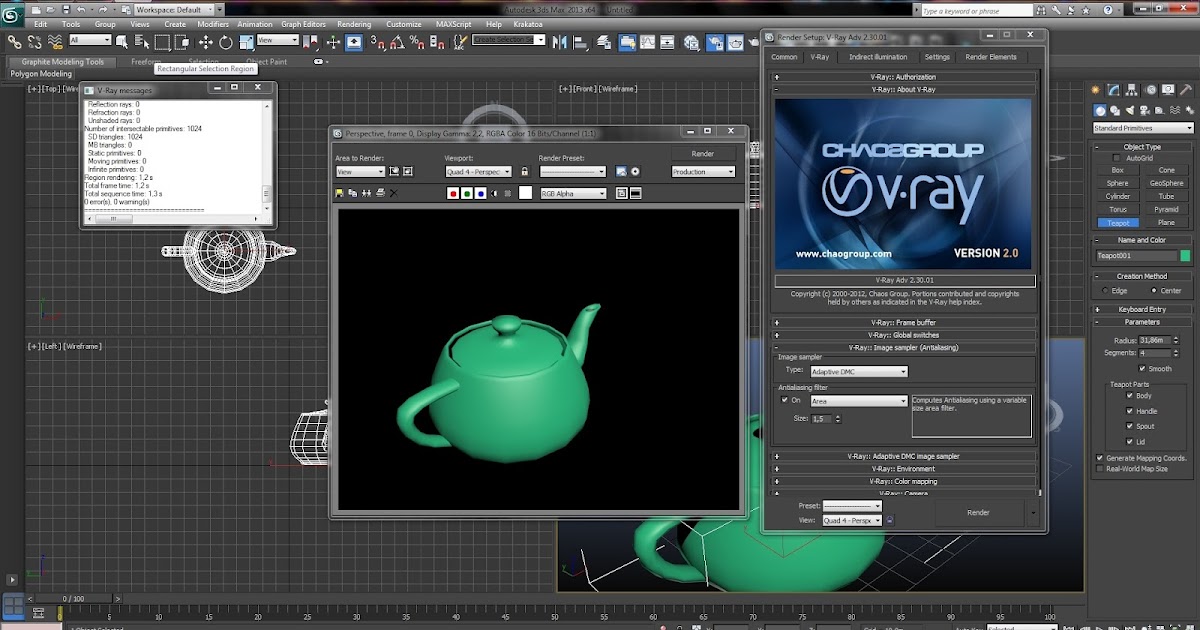The image size is (1200, 630).
Task: Open the Image sampler Type dropdown
Action: pos(859,371)
